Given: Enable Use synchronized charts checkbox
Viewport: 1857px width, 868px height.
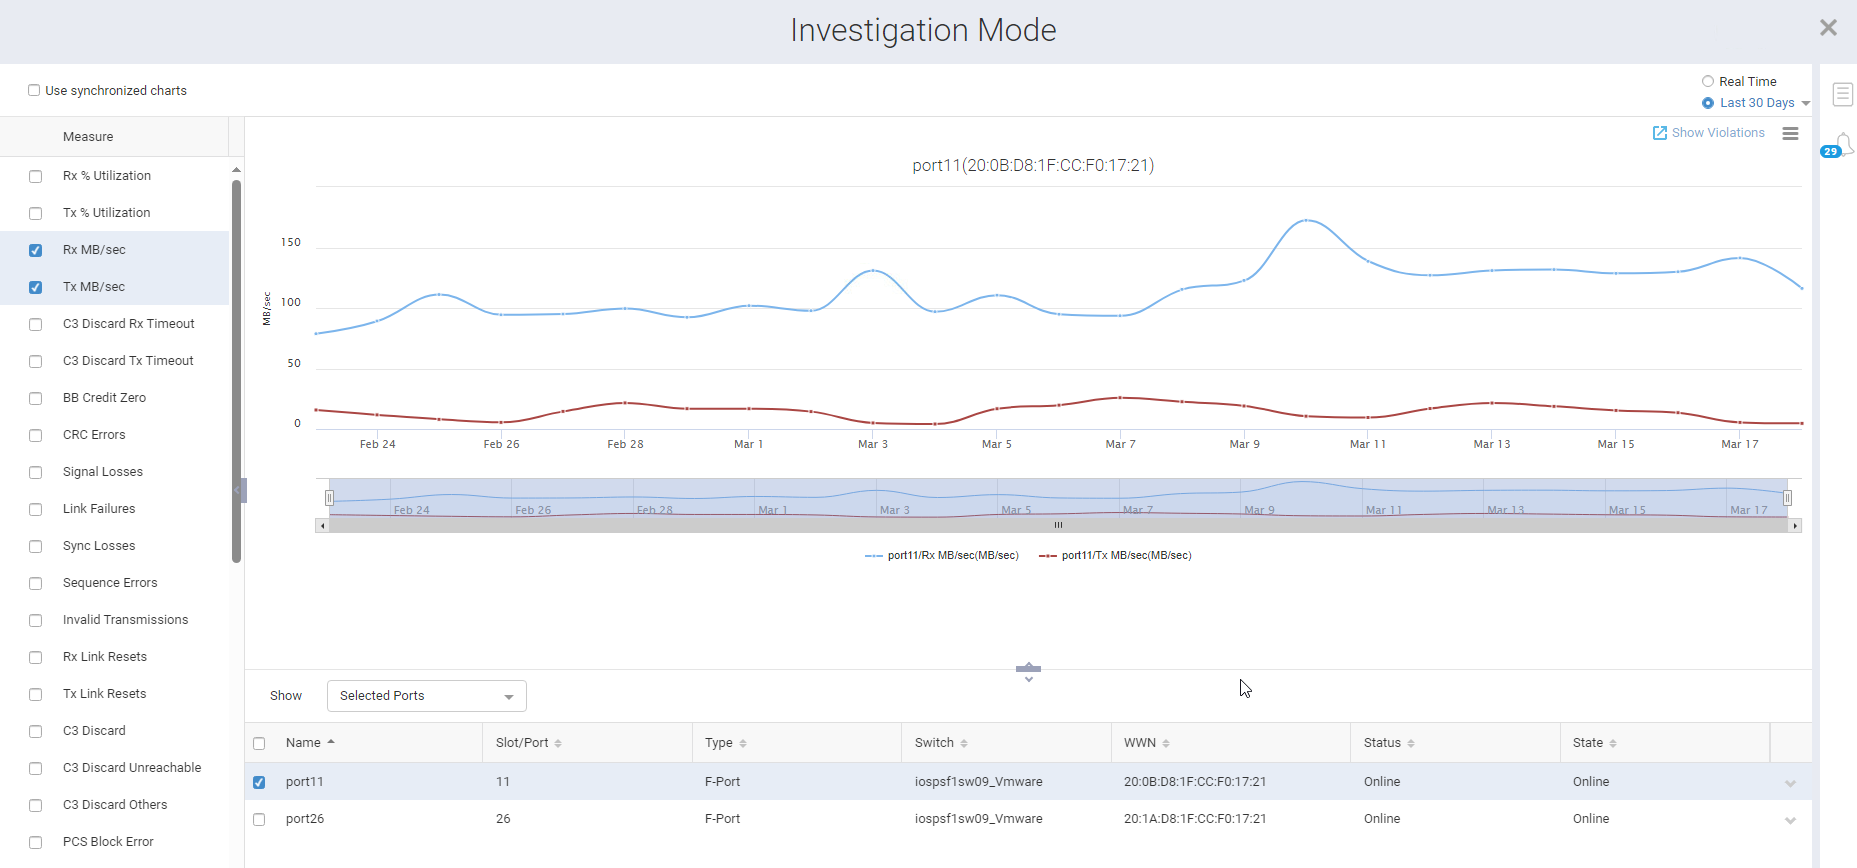Looking at the screenshot, I should pyautogui.click(x=34, y=90).
